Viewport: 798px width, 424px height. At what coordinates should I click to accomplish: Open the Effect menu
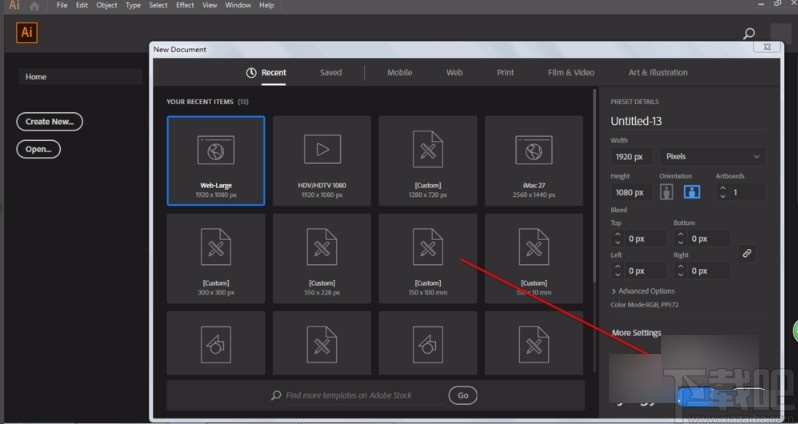click(185, 5)
